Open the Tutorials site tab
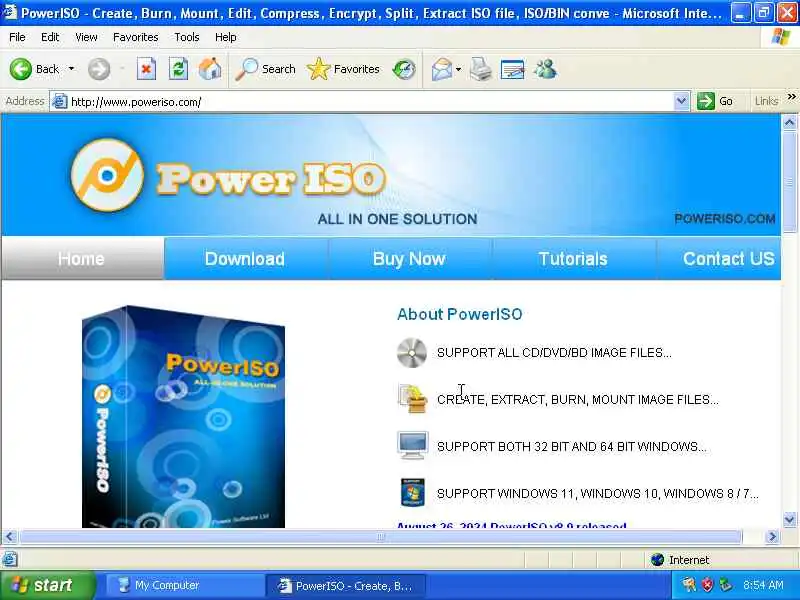The width and height of the screenshot is (800, 600). (573, 259)
